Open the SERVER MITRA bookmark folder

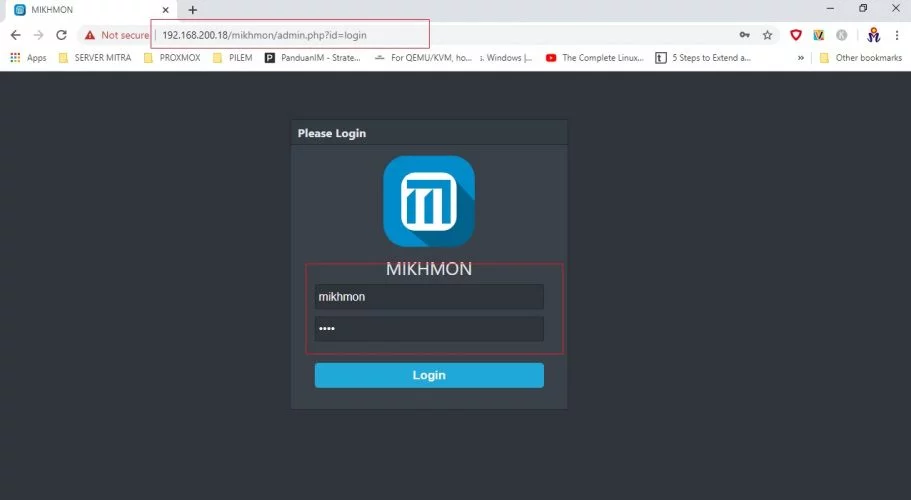click(x=95, y=57)
